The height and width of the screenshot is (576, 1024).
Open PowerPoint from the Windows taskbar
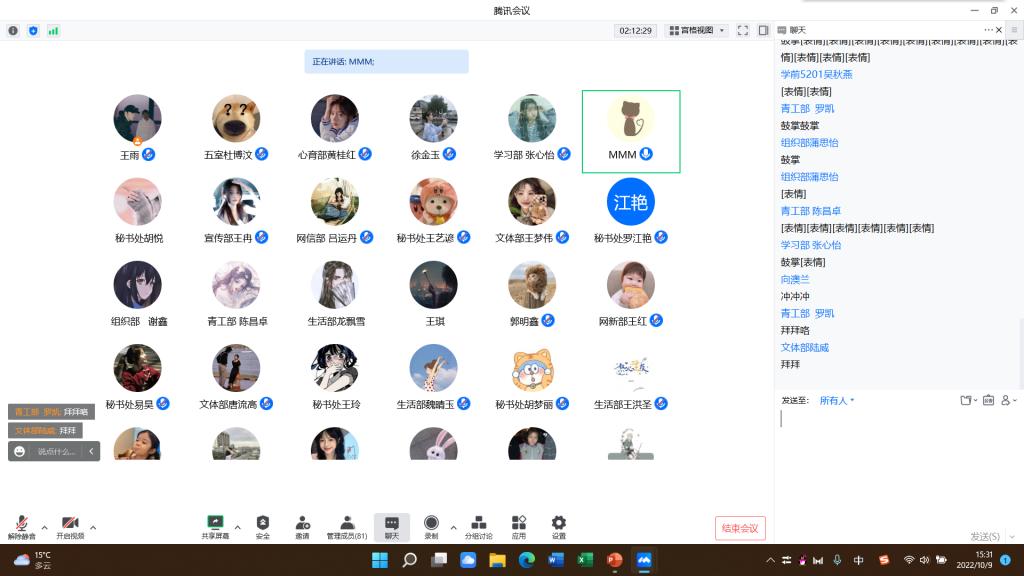[614, 560]
